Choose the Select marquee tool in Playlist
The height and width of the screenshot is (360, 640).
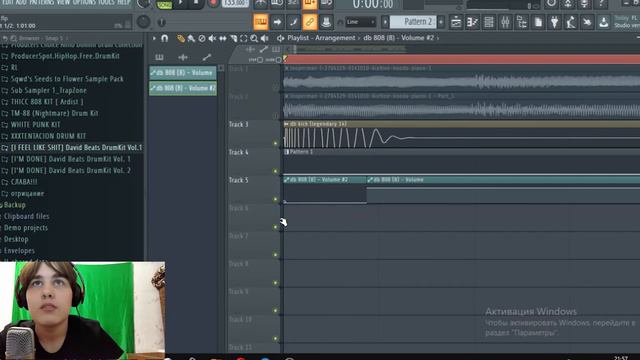(244, 38)
